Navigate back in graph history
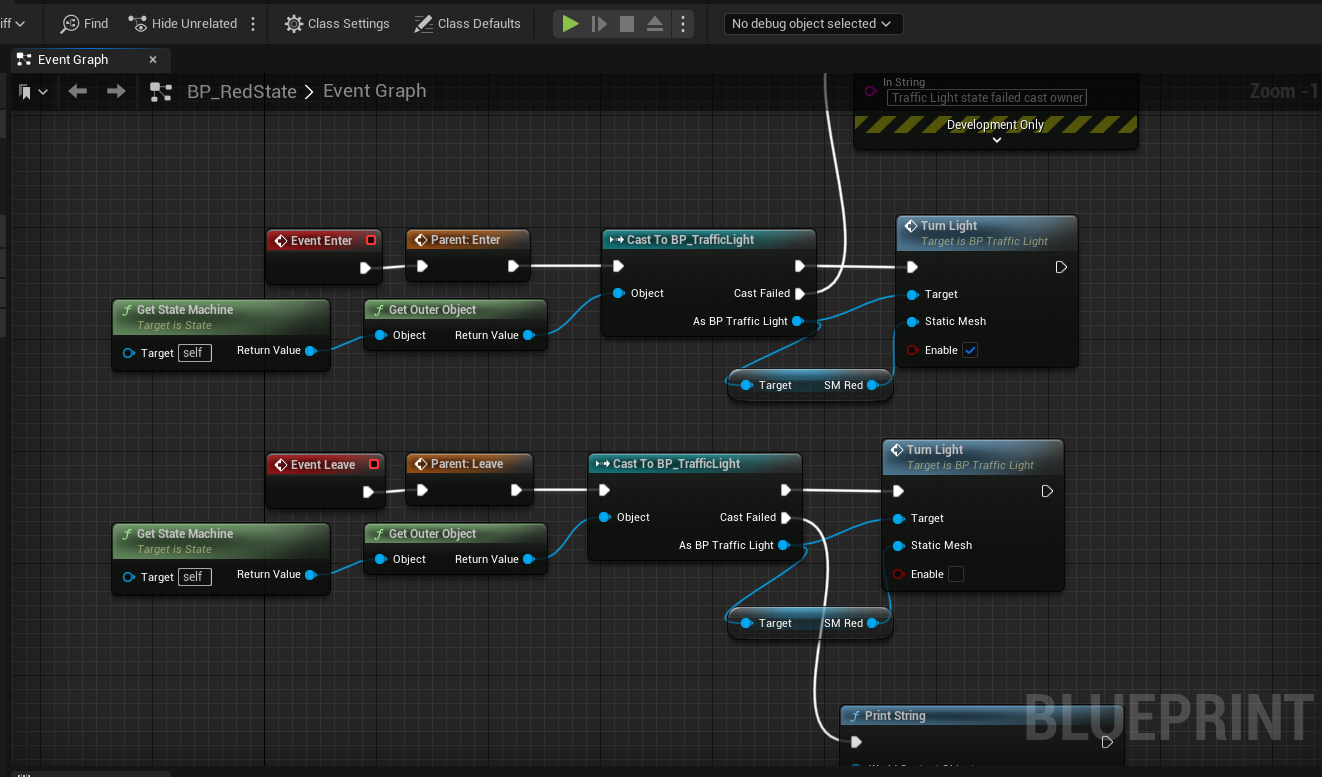The height and width of the screenshot is (777, 1322). coord(77,91)
